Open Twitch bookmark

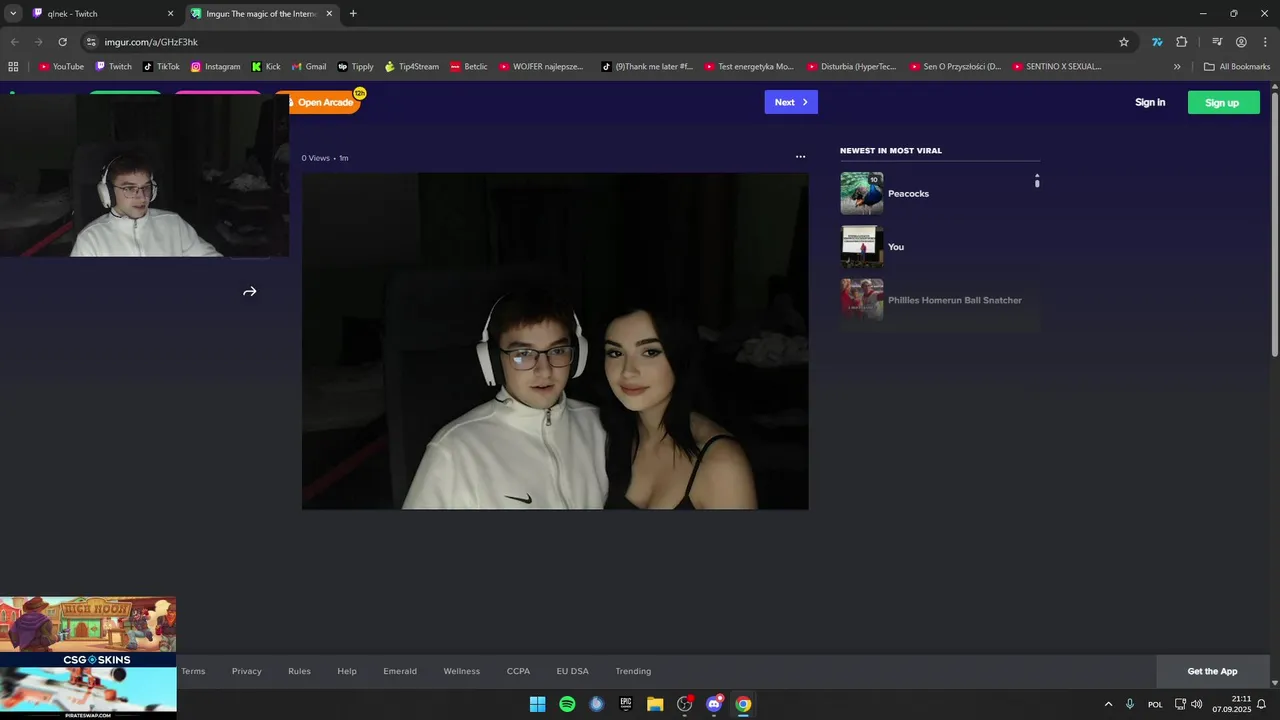point(113,67)
